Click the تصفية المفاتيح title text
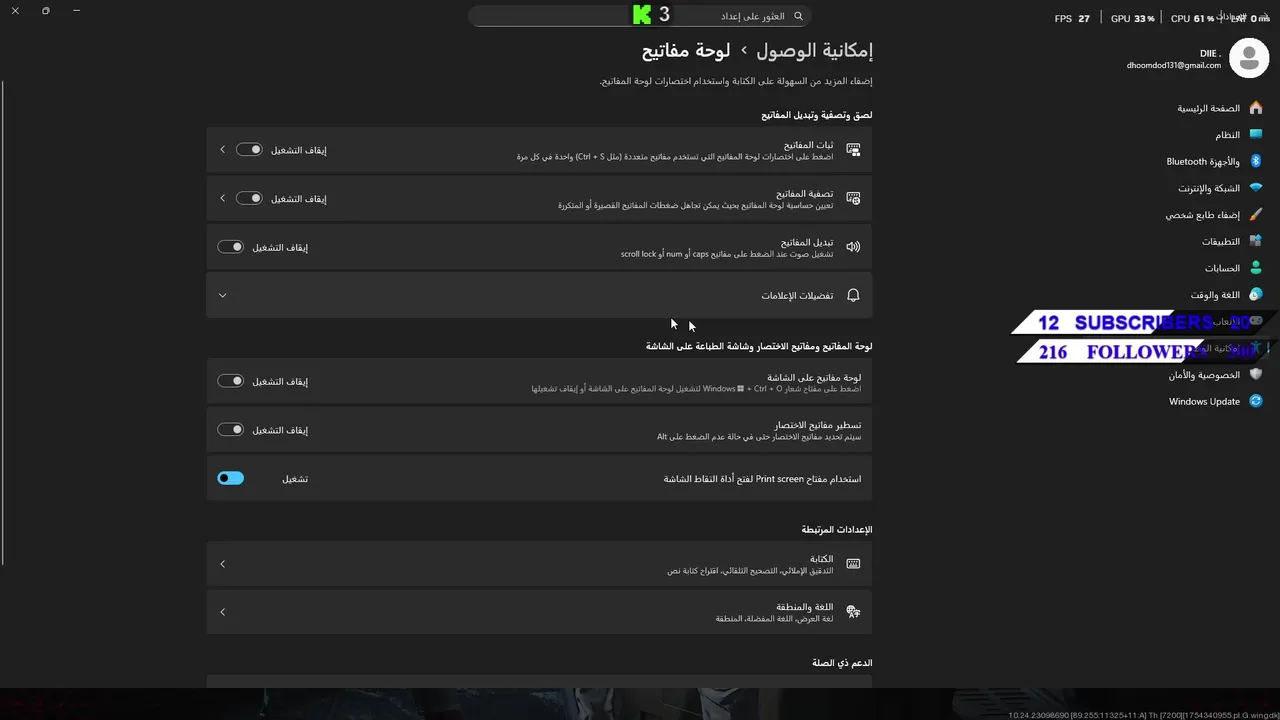This screenshot has height=720, width=1280. coord(804,193)
